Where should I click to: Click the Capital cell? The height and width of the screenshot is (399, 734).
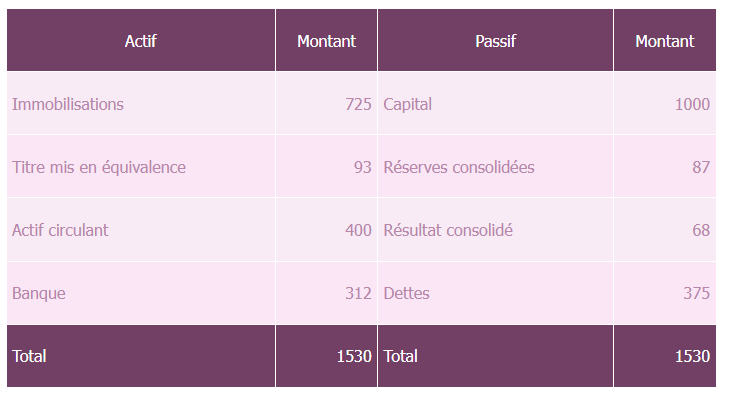495,103
